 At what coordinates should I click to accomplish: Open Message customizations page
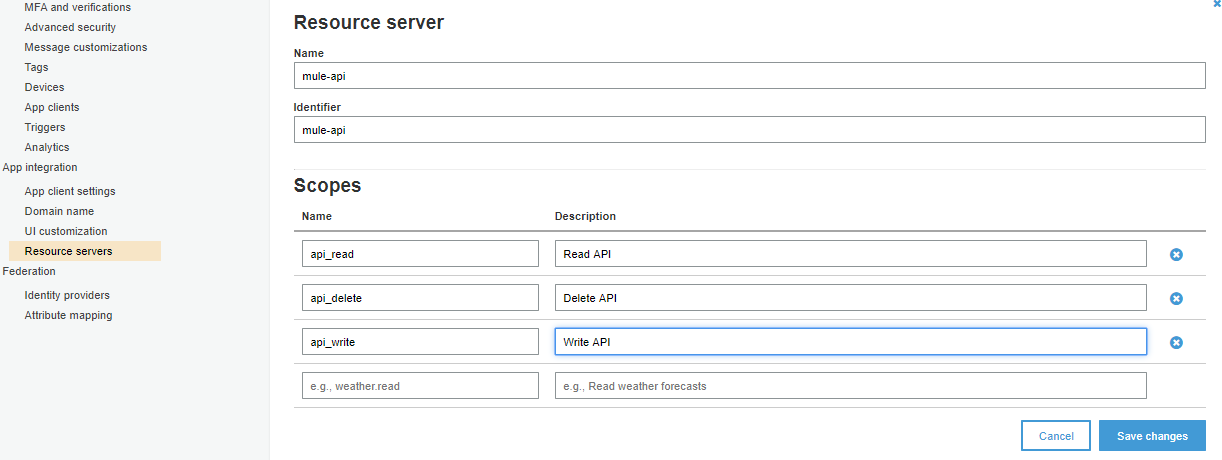point(86,47)
